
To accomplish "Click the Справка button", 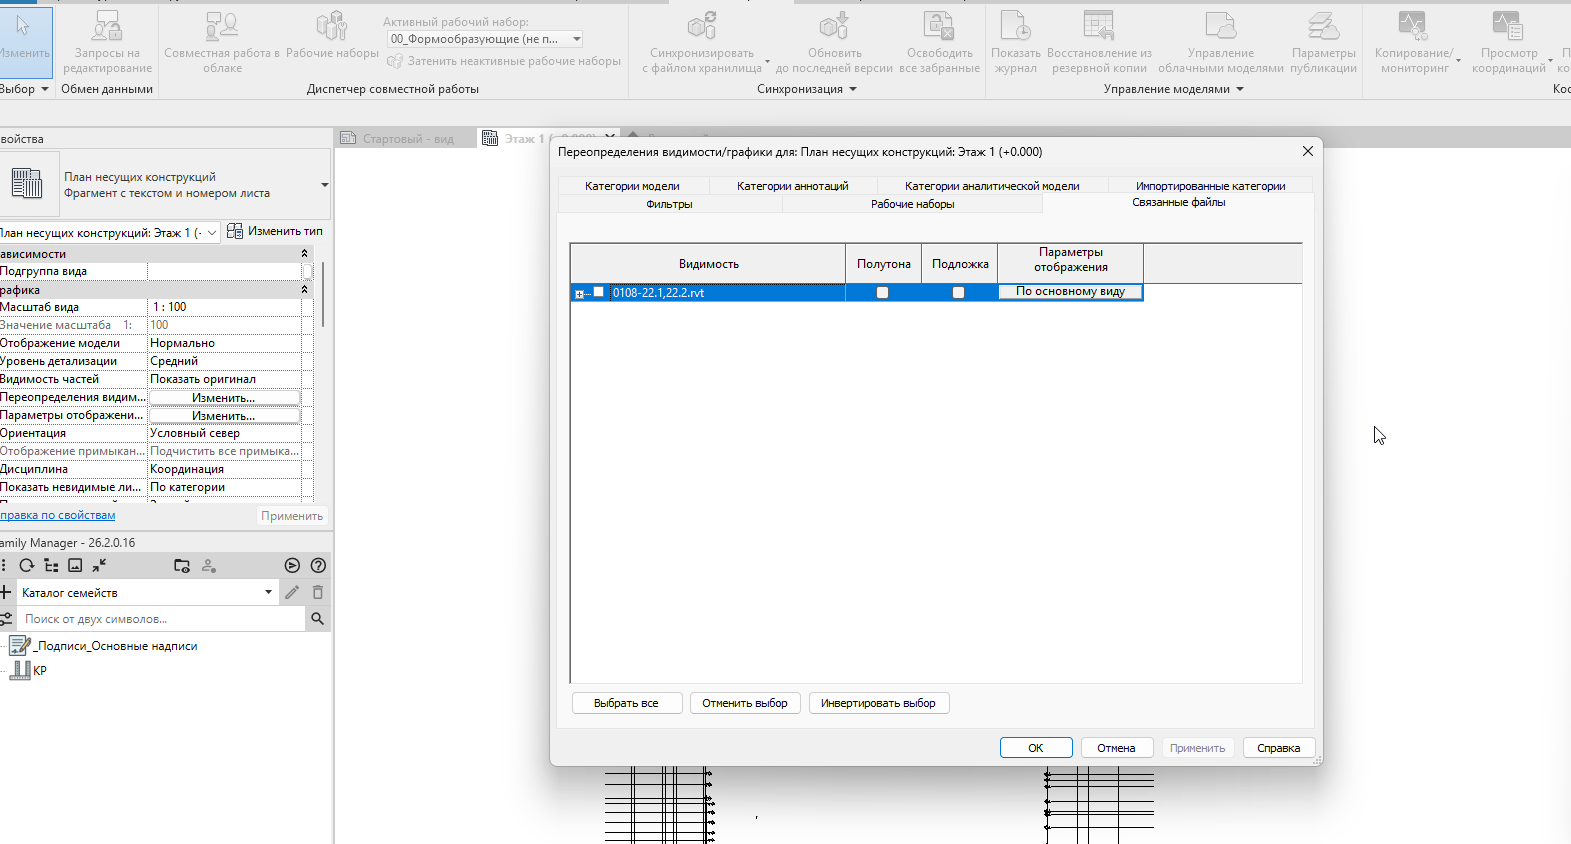I will [1278, 748].
